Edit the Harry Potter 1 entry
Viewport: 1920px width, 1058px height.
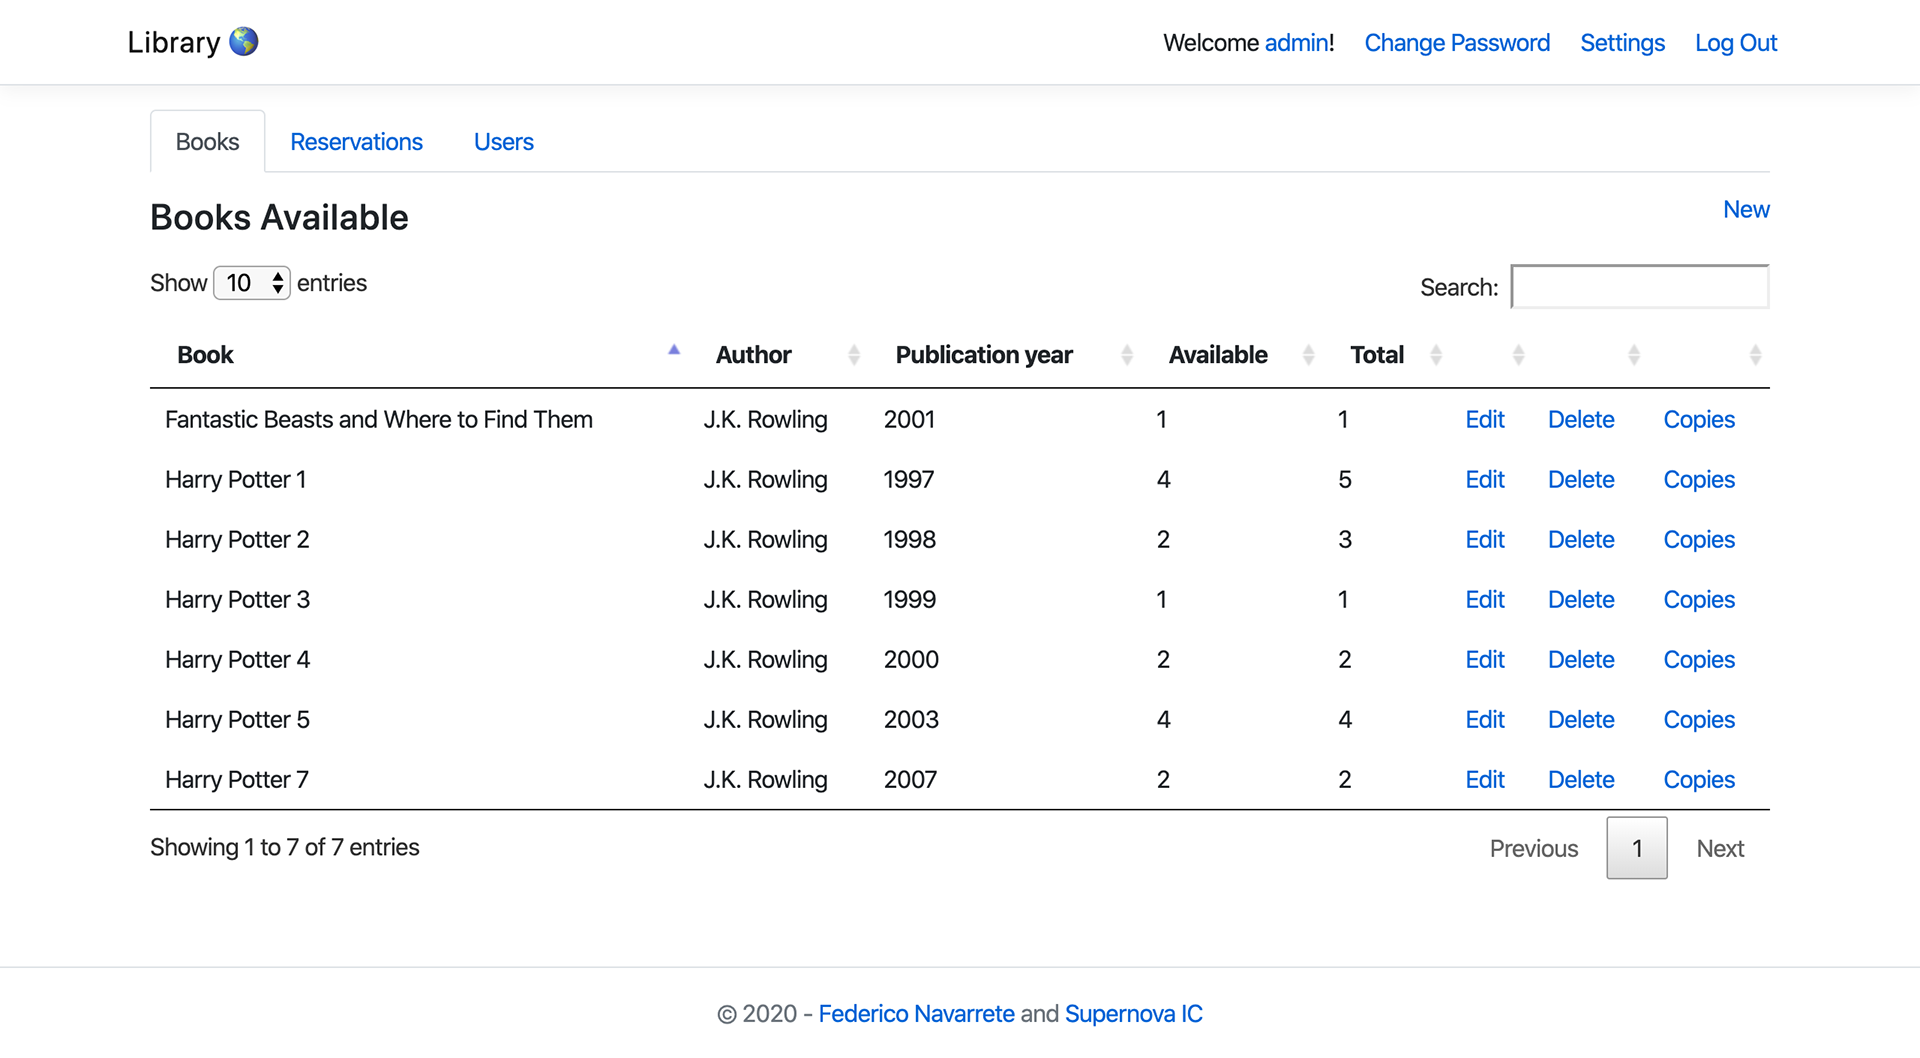click(1485, 479)
